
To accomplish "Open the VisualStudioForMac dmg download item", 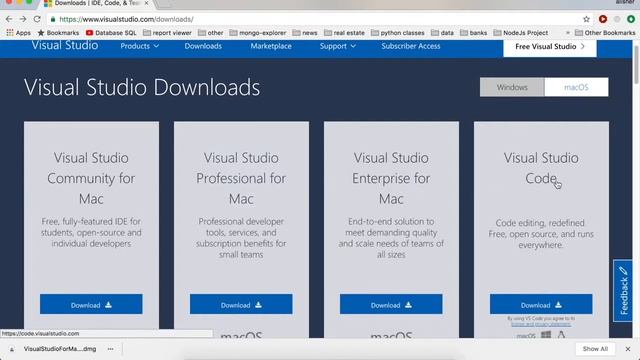I will coord(59,349).
